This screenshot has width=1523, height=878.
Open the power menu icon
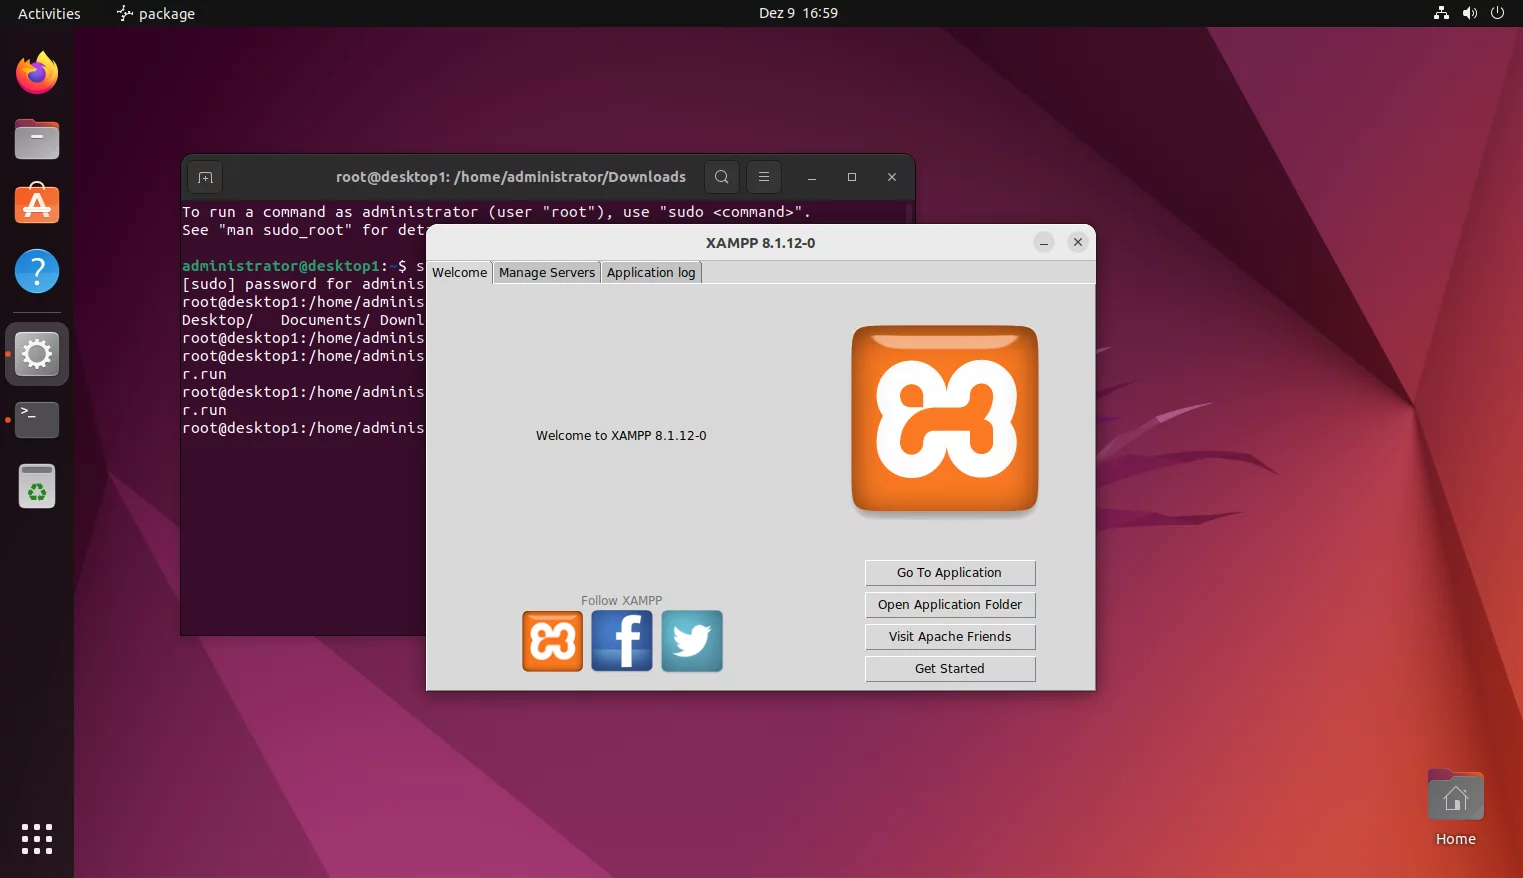pos(1497,13)
